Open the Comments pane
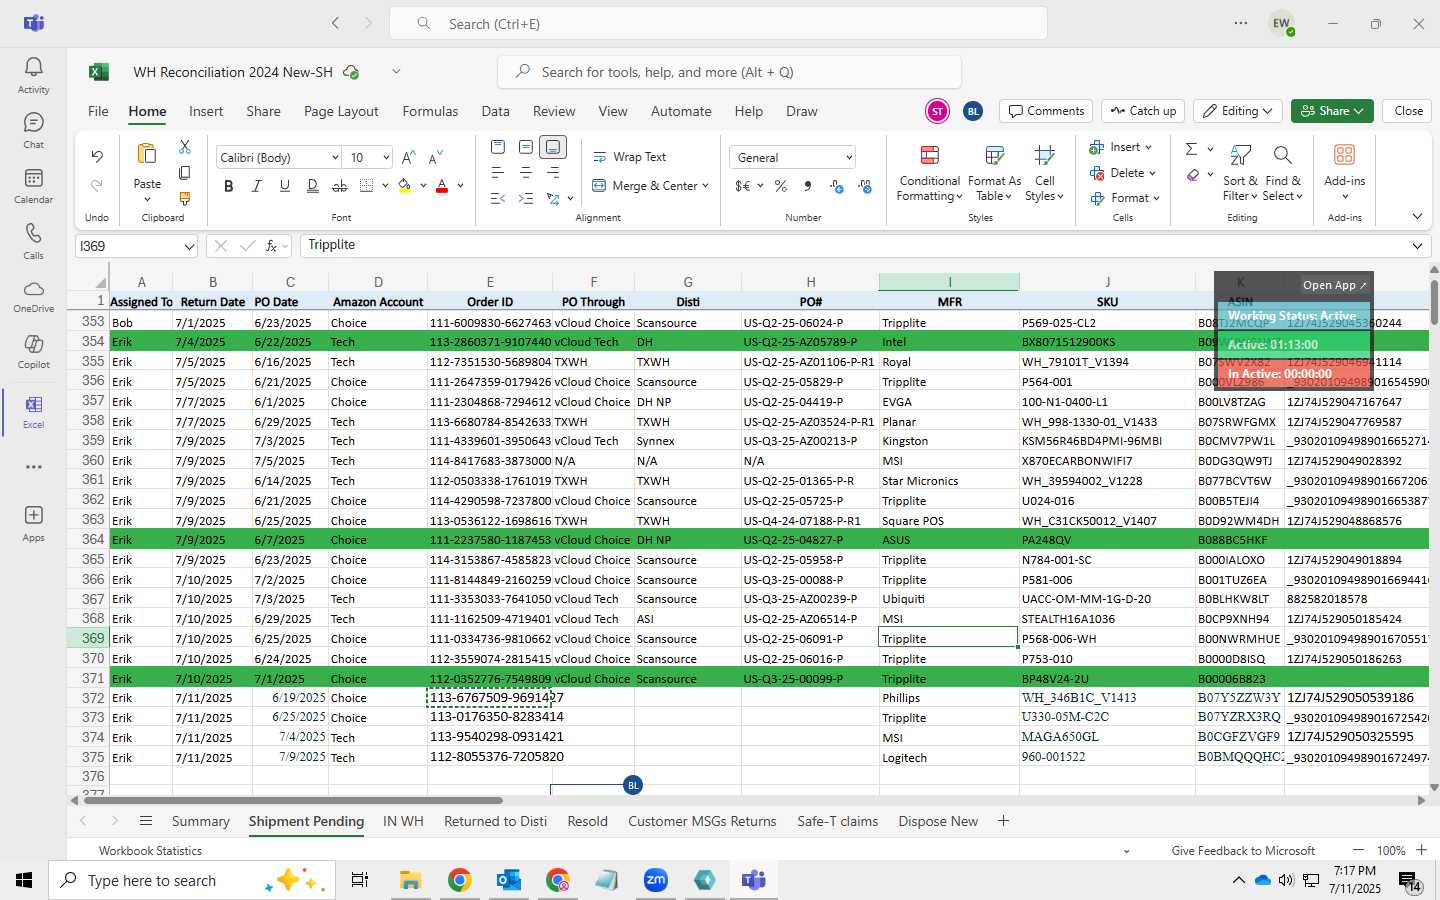This screenshot has width=1440, height=900. 1046,111
